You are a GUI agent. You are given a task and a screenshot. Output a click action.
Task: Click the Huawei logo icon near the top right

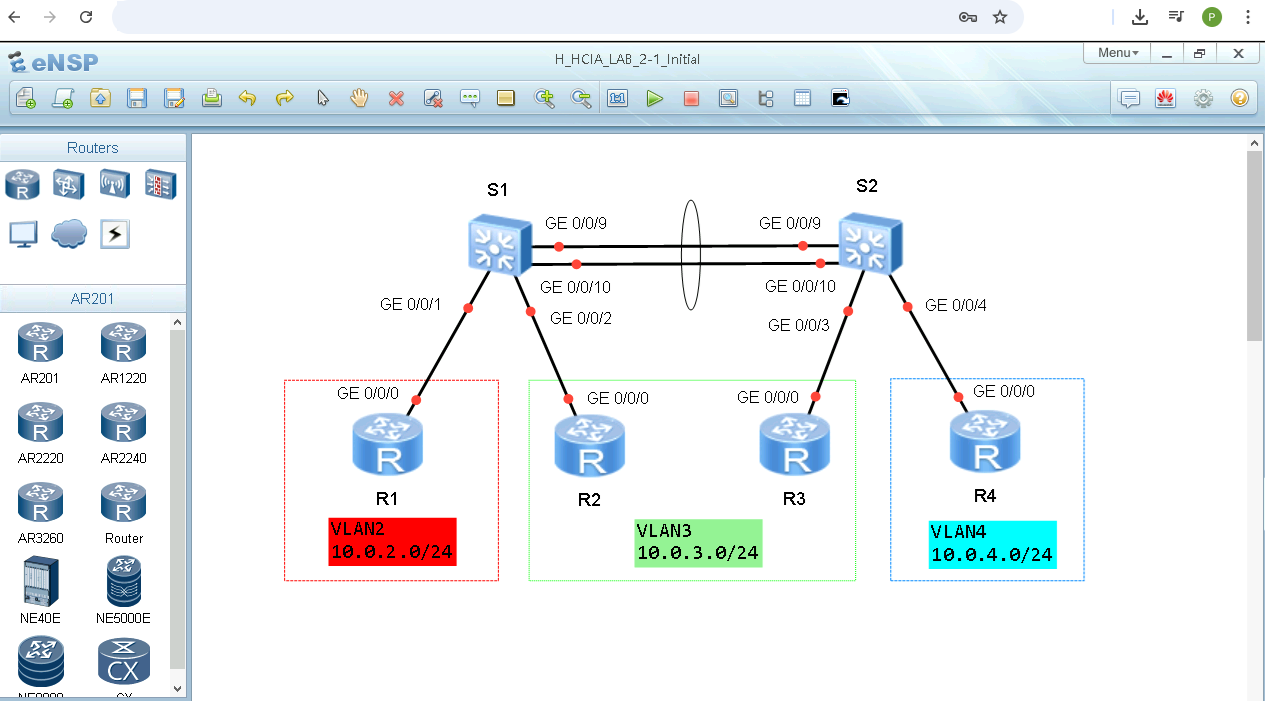(x=1165, y=98)
